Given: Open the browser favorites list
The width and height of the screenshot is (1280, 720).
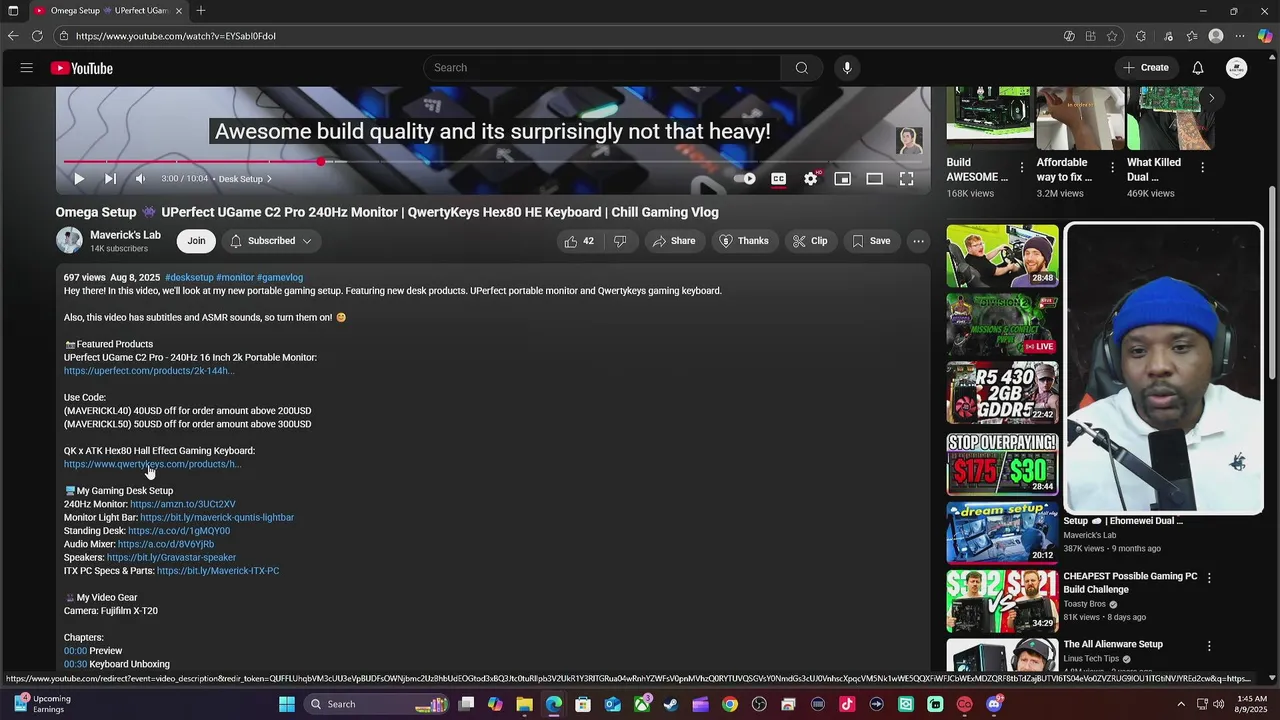Looking at the screenshot, I should pyautogui.click(x=1192, y=36).
